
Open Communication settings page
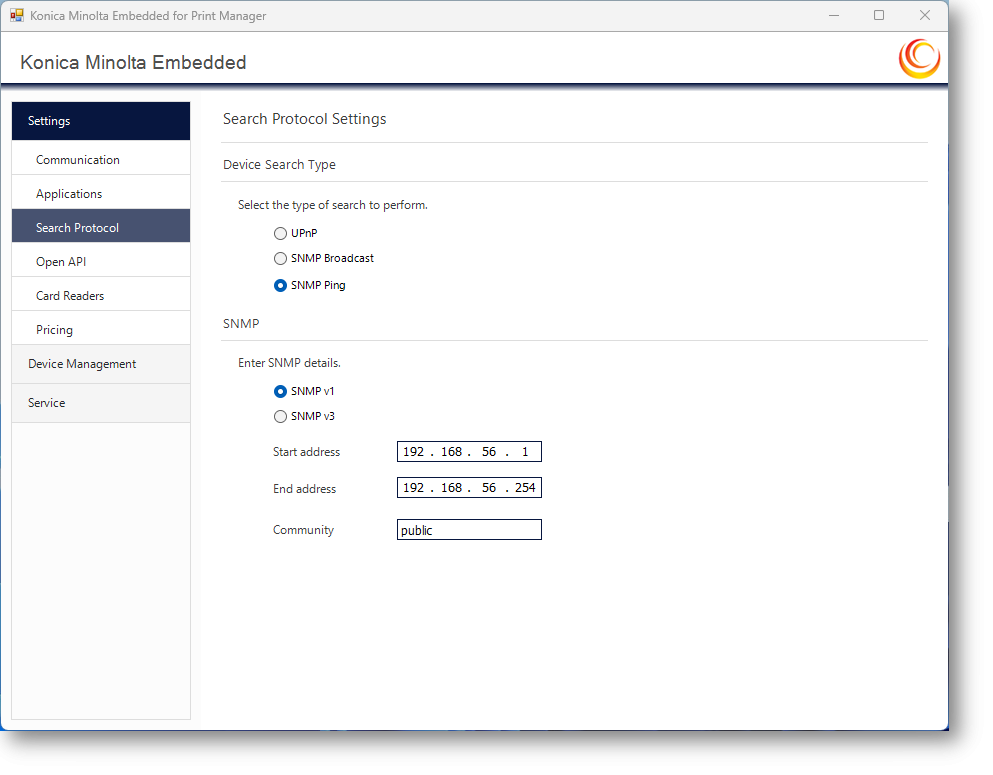coord(101,160)
